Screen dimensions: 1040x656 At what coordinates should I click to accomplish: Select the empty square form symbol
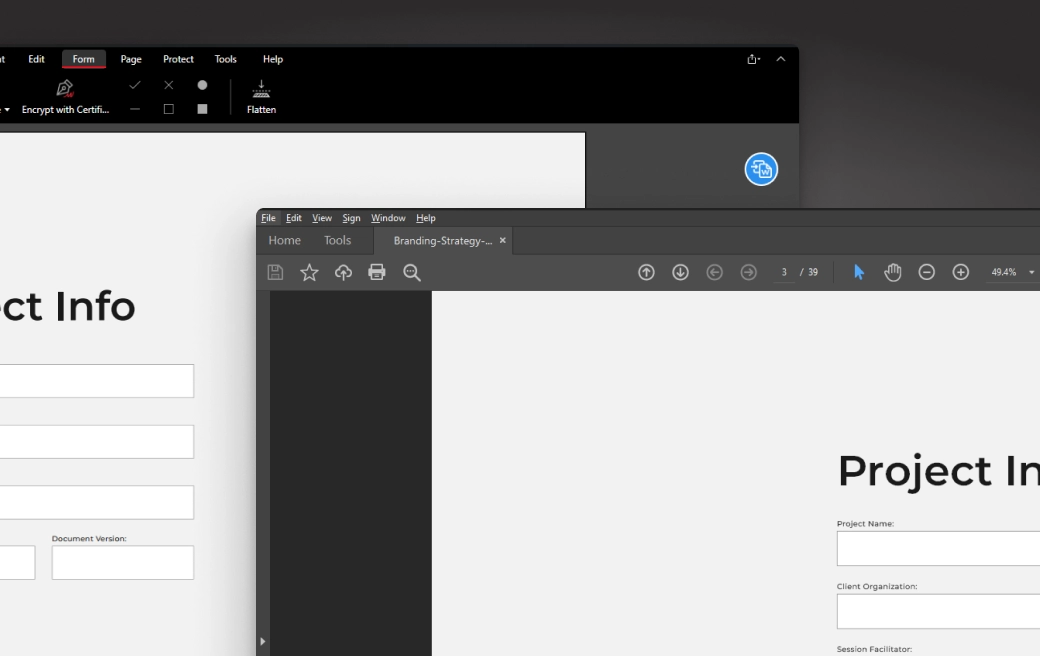pyautogui.click(x=168, y=109)
